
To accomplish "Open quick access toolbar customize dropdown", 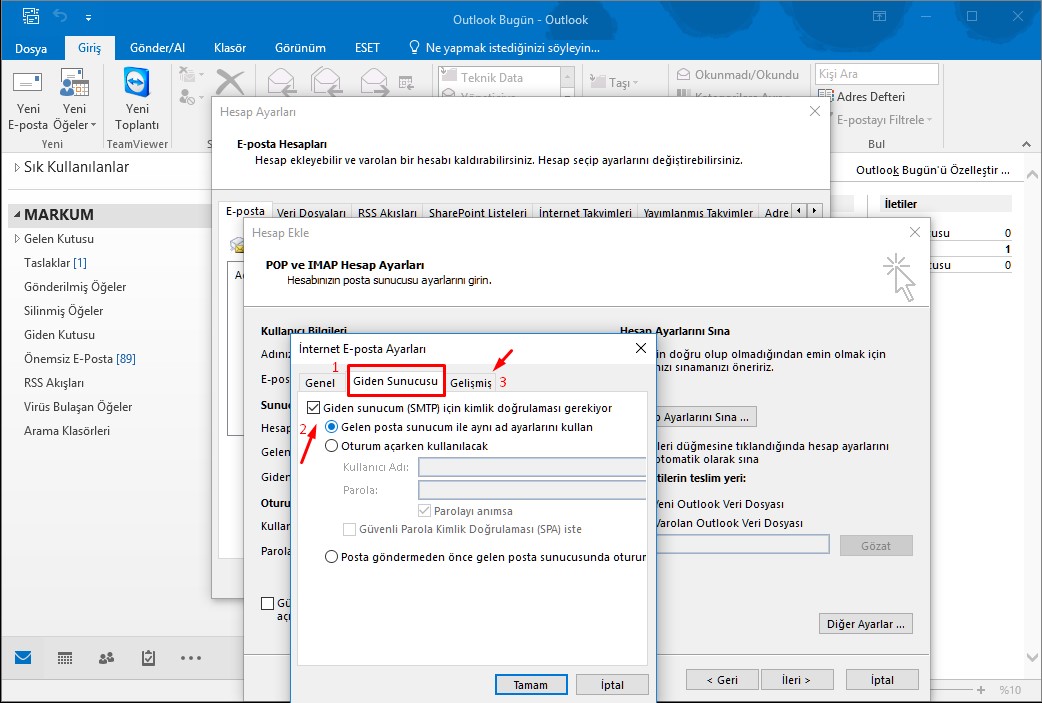I will [88, 17].
